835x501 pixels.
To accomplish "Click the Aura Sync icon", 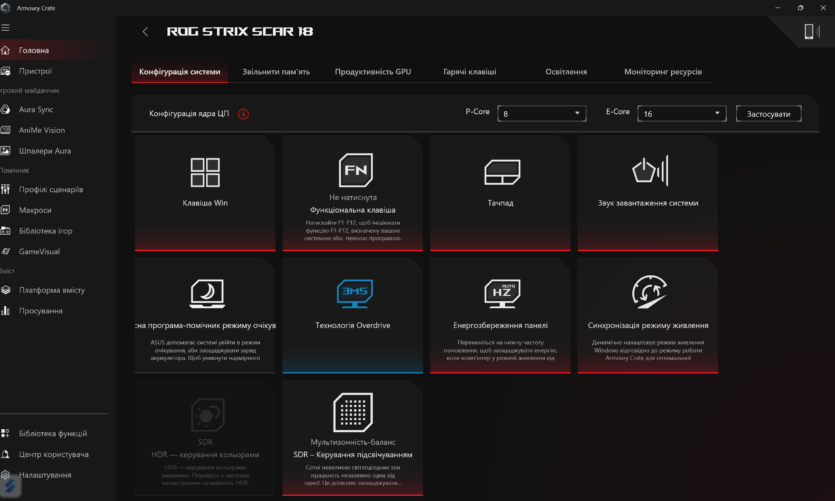I will 5,109.
